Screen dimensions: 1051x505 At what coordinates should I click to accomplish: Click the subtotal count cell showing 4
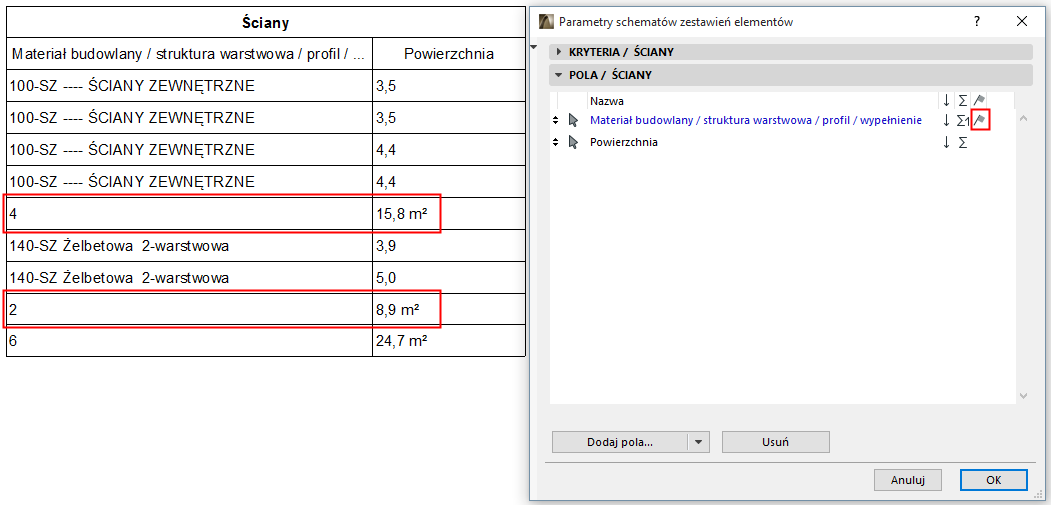190,214
